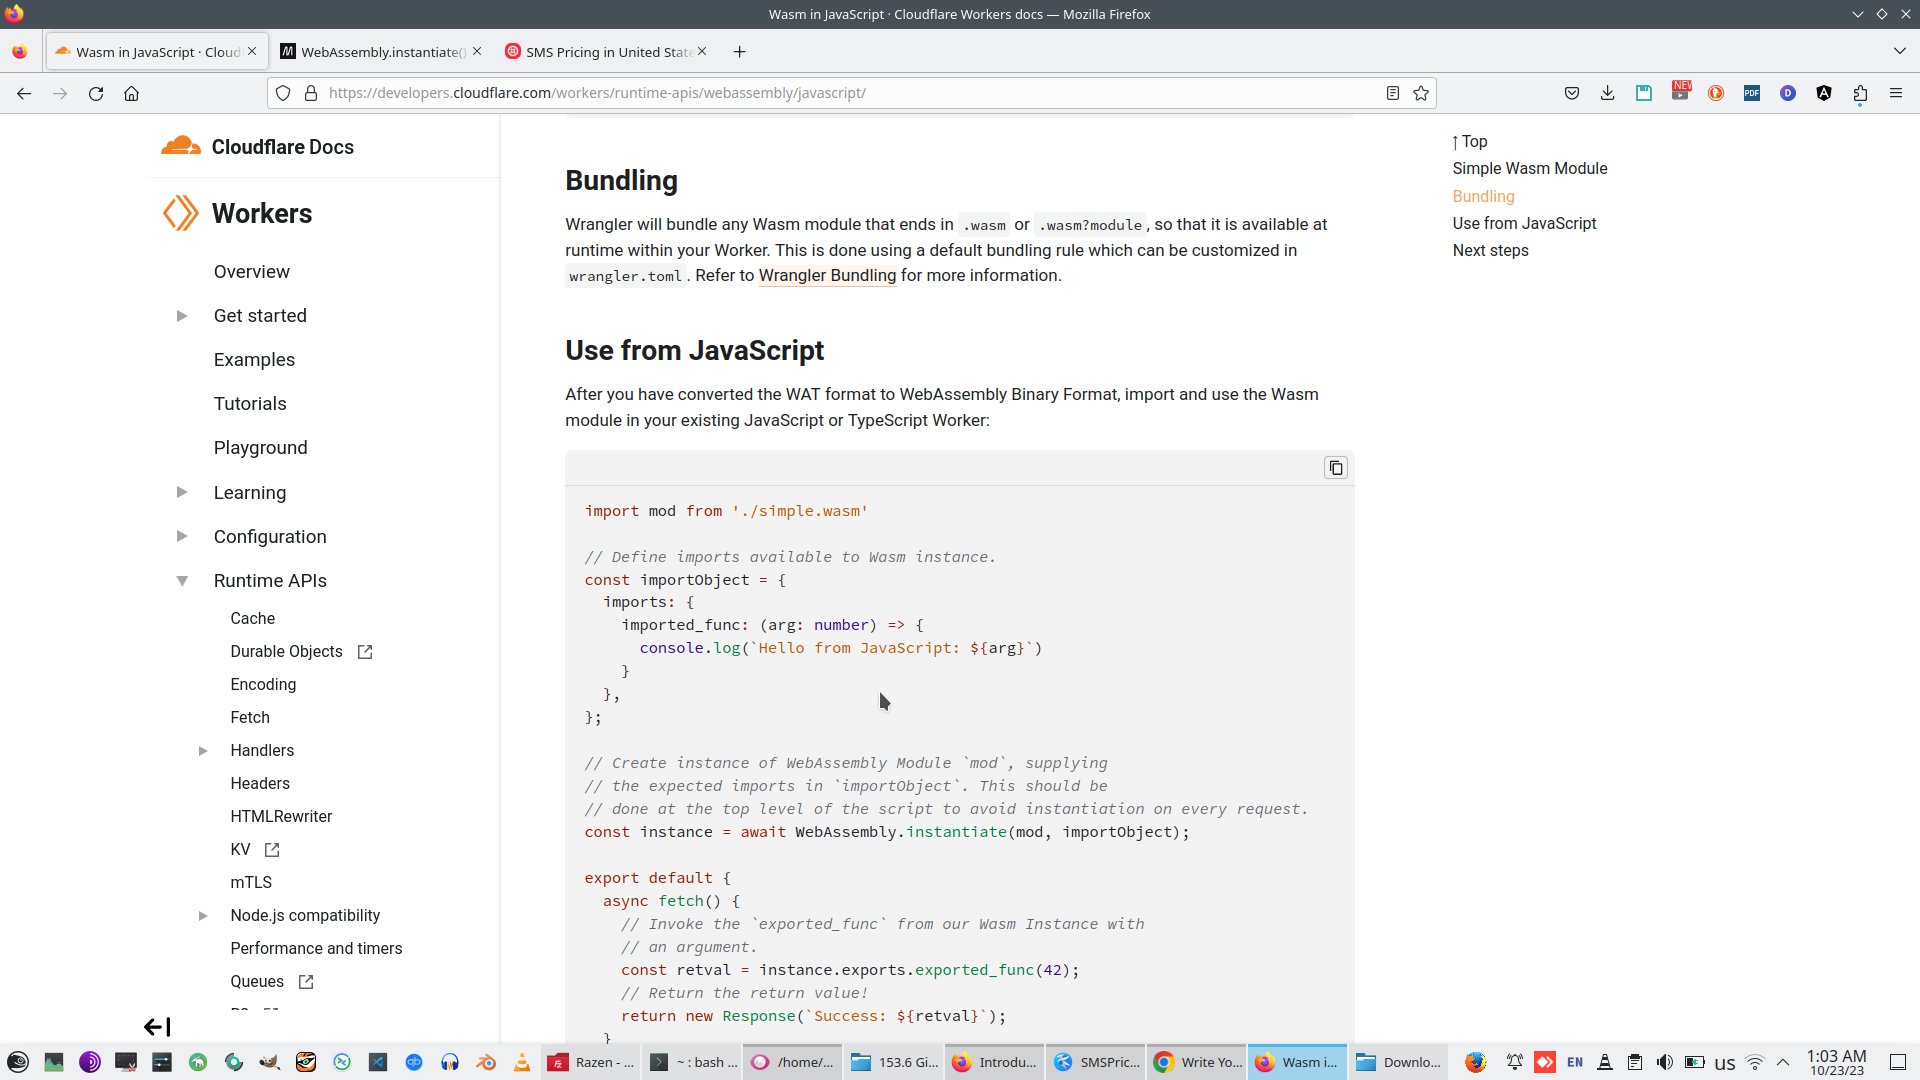
Task: Expand the Get started section arrow
Action: 182,316
